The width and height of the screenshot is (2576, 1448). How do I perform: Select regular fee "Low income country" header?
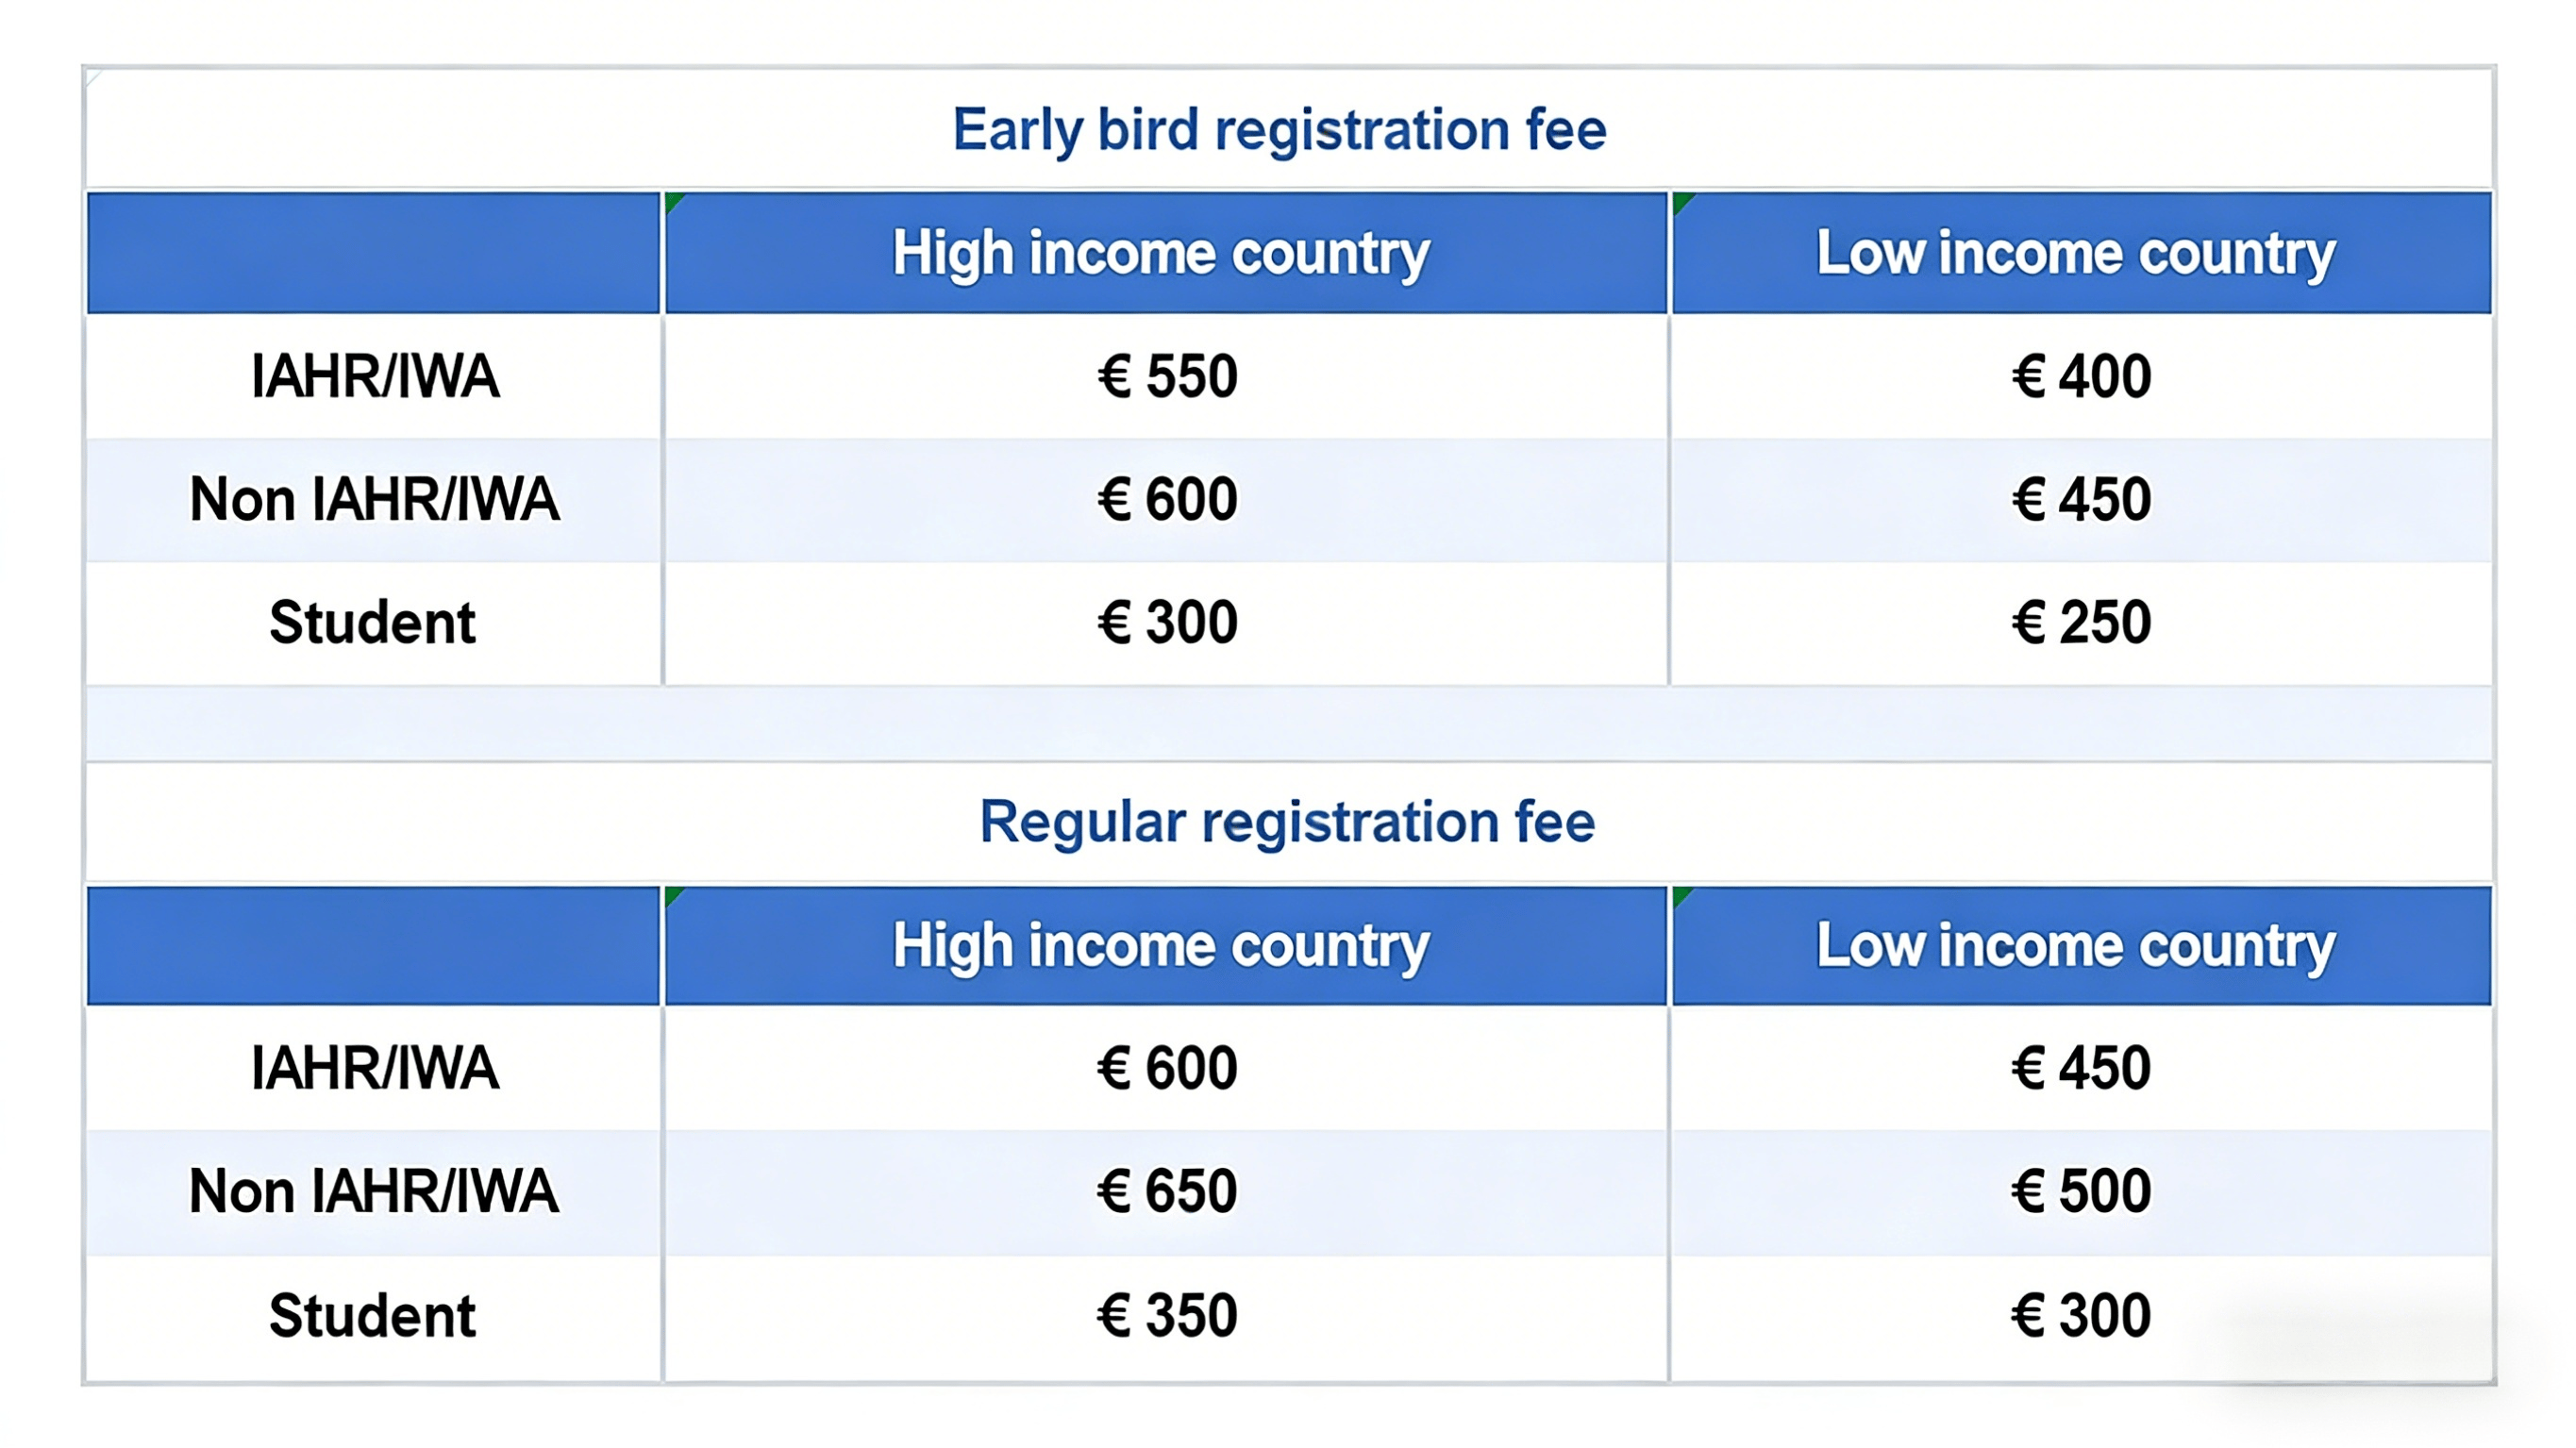pyautogui.click(x=2076, y=946)
